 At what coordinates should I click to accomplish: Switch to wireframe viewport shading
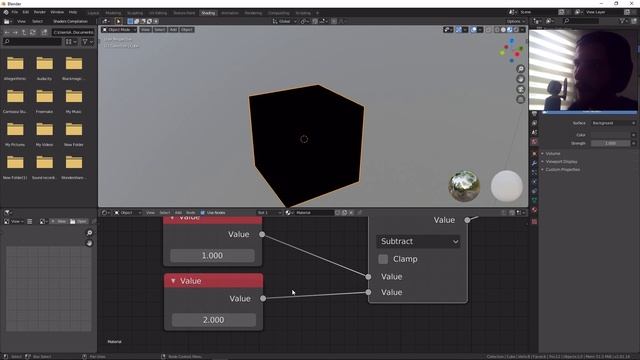(497, 30)
